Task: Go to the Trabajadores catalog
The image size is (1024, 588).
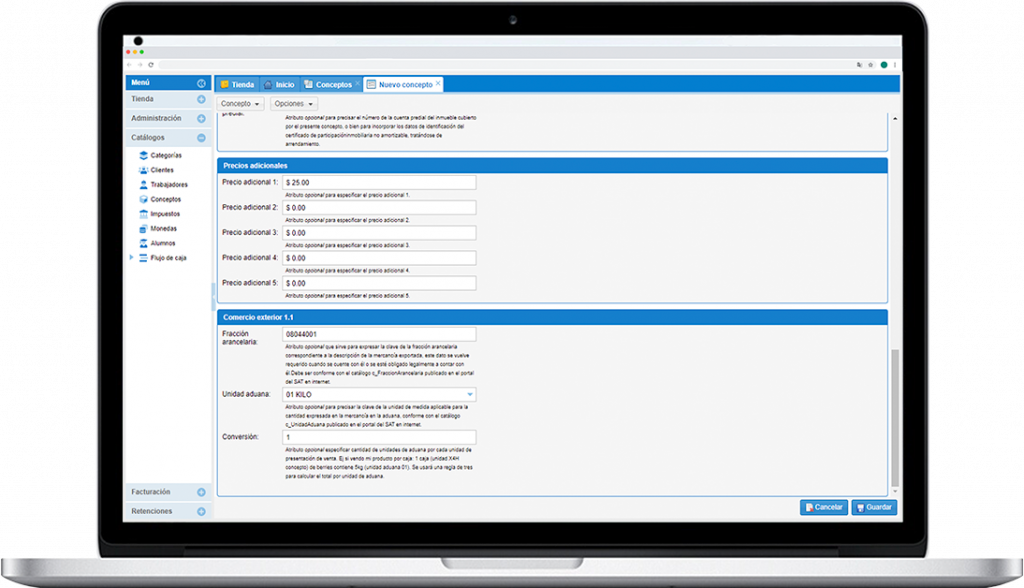Action: click(x=168, y=185)
